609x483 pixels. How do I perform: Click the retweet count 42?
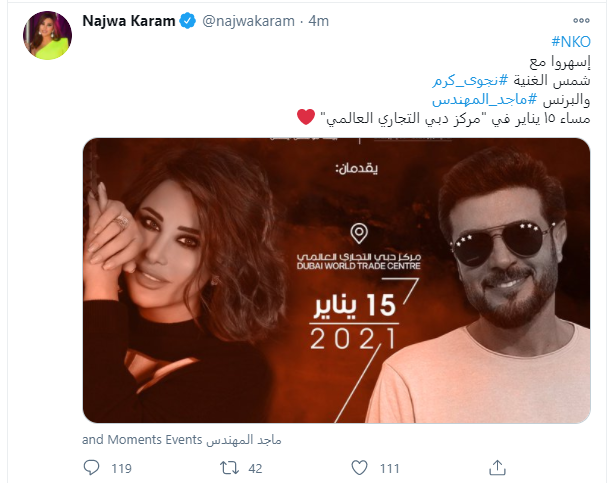tap(255, 469)
